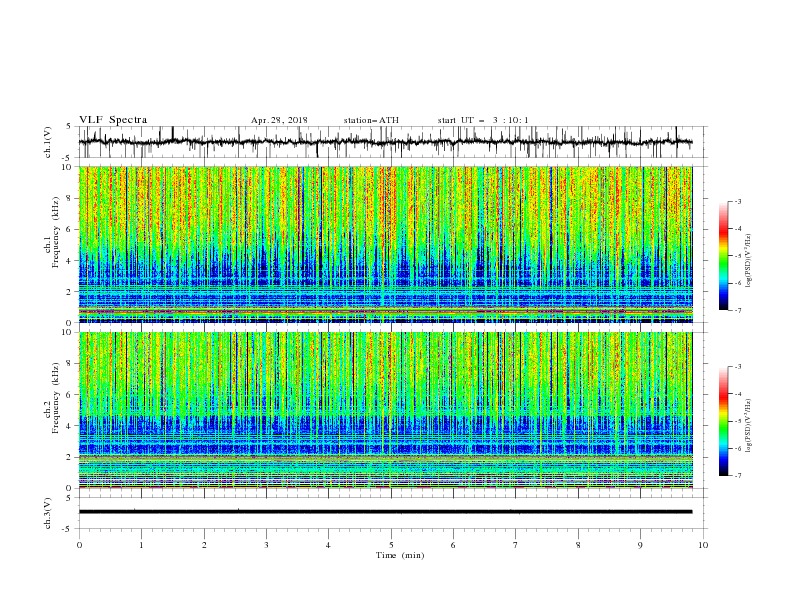Click the '-3' label on ch.2 colorbar
The height and width of the screenshot is (612, 792).
coord(737,367)
